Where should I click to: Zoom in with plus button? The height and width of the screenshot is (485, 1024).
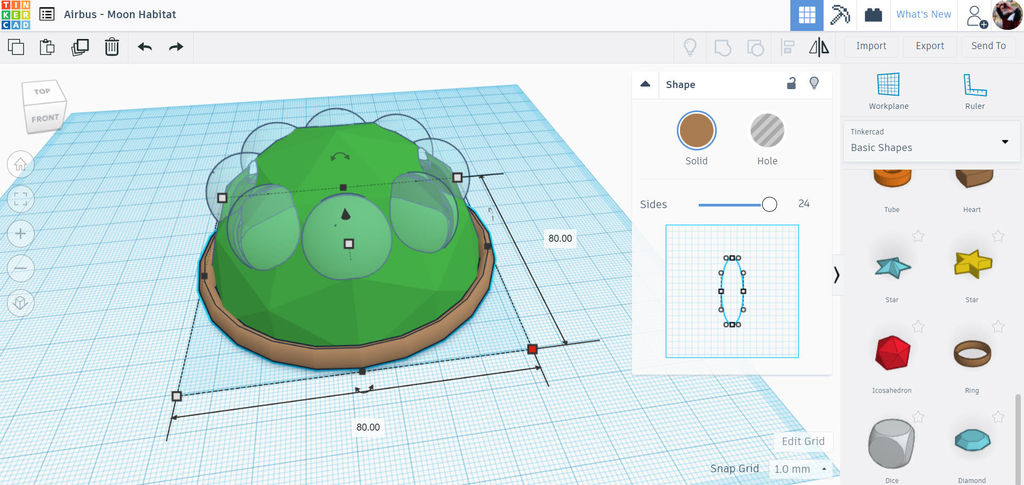pyautogui.click(x=21, y=234)
